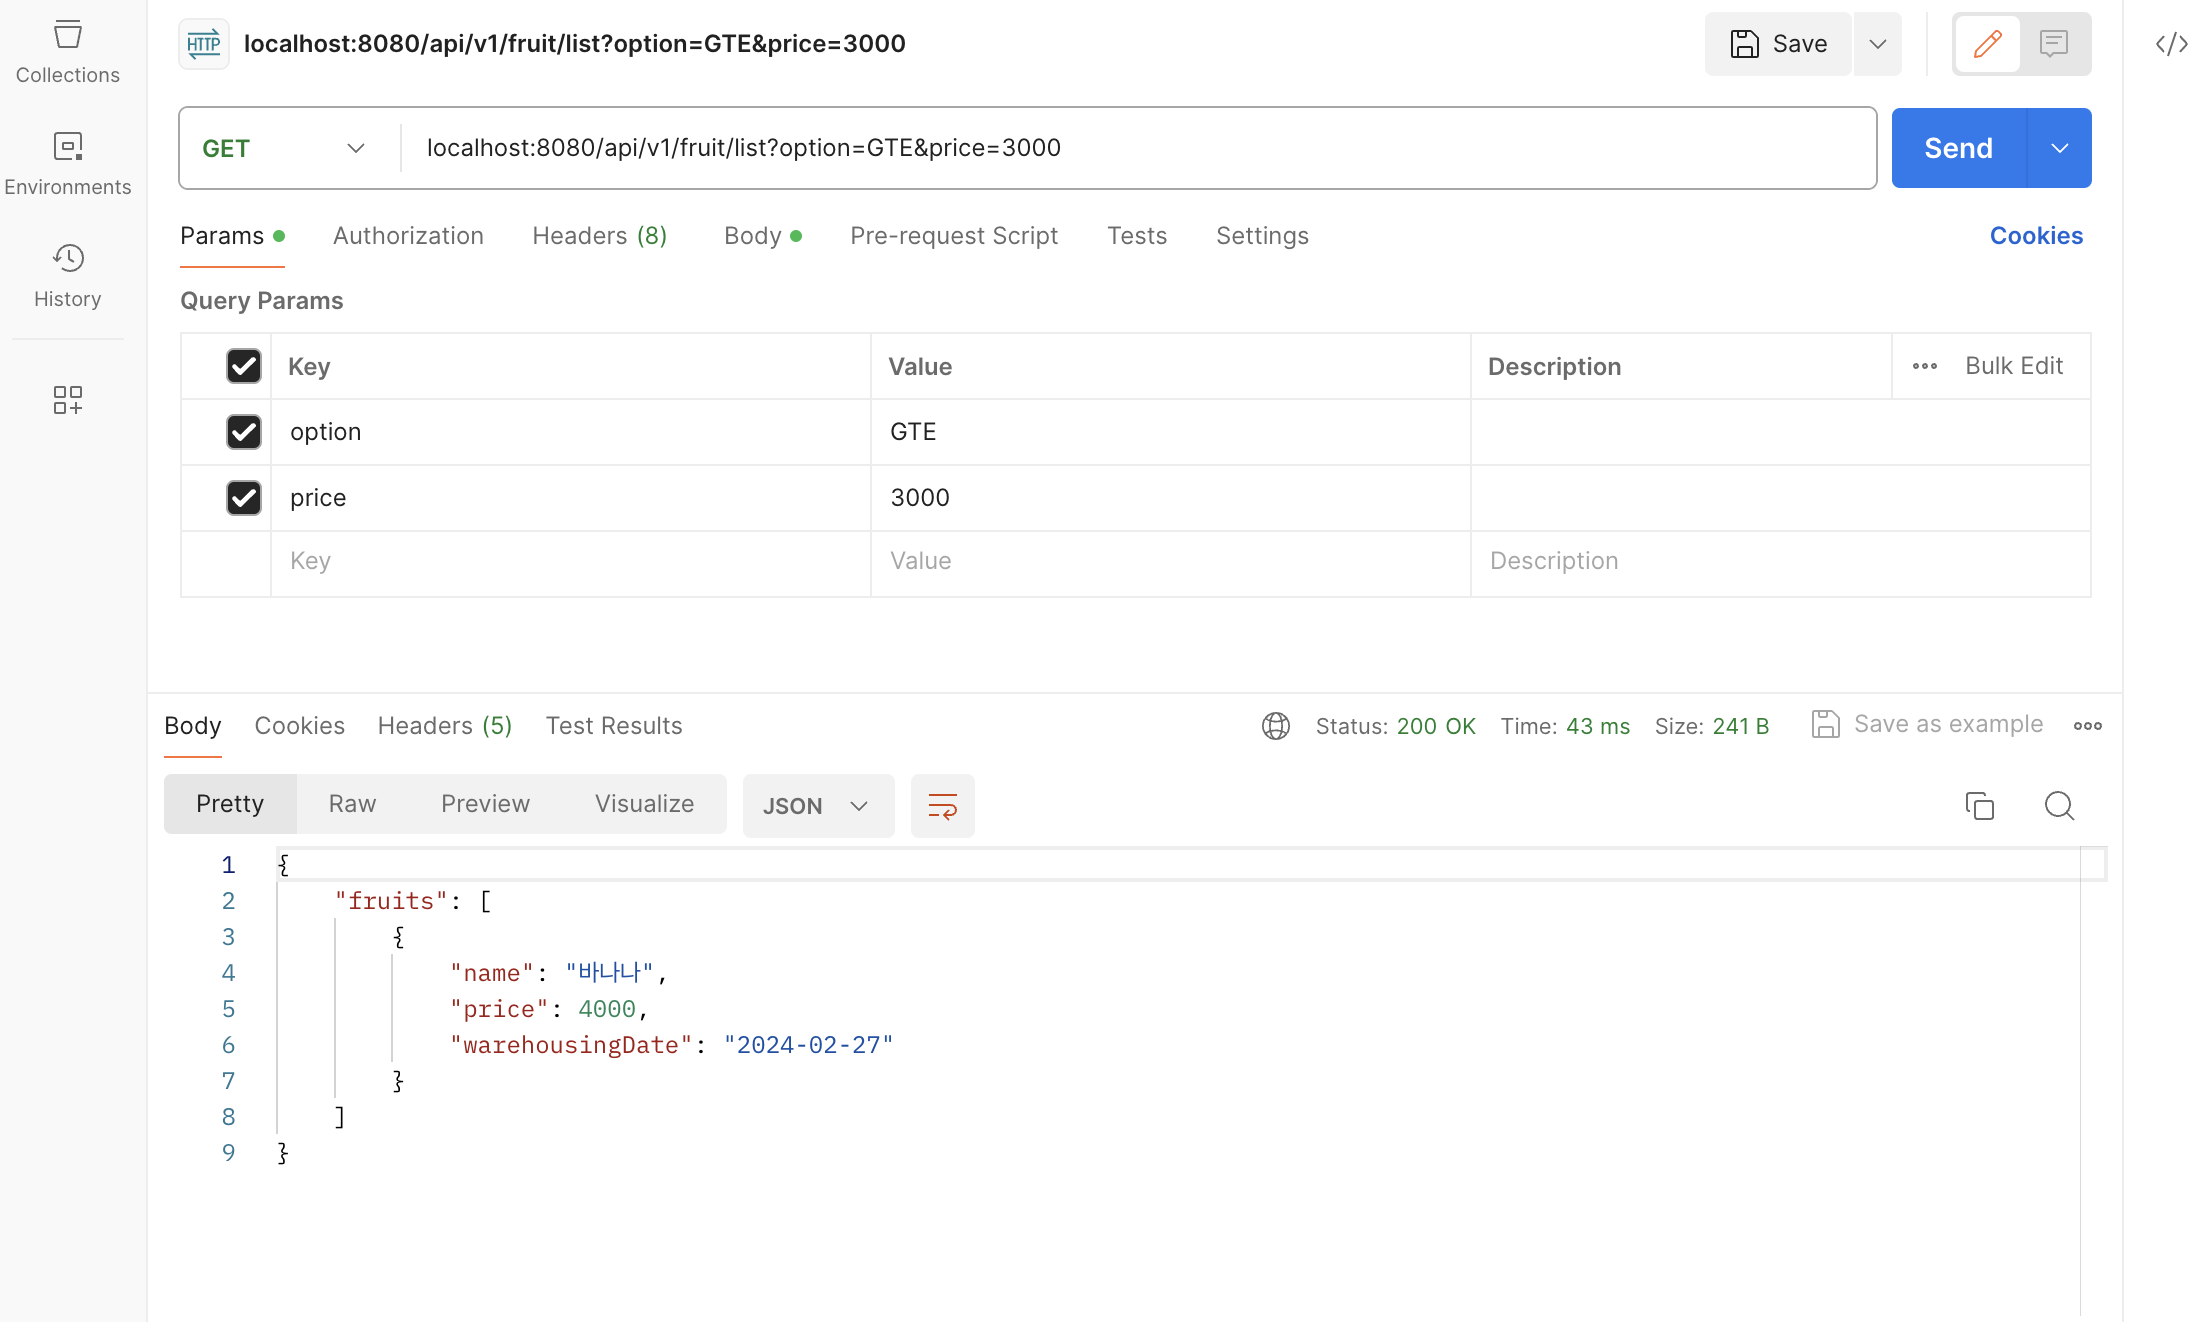Expand the Send button arrow dropdown

tap(2059, 148)
